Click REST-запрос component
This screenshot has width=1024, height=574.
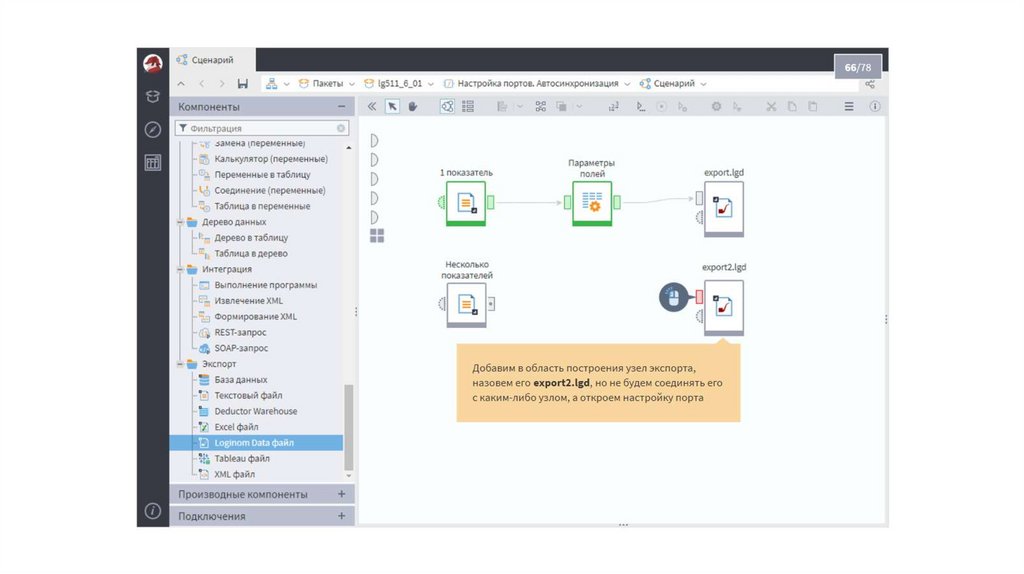(241, 332)
